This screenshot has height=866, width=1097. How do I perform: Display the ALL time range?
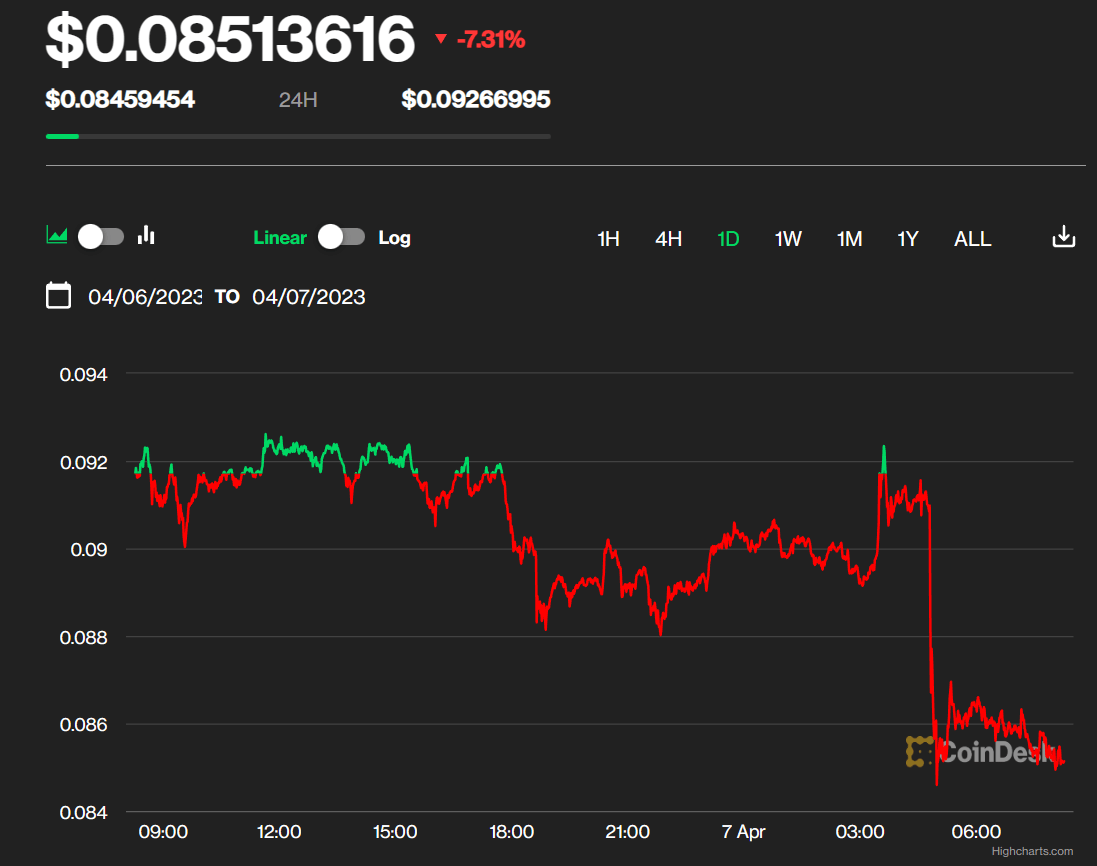pyautogui.click(x=972, y=239)
